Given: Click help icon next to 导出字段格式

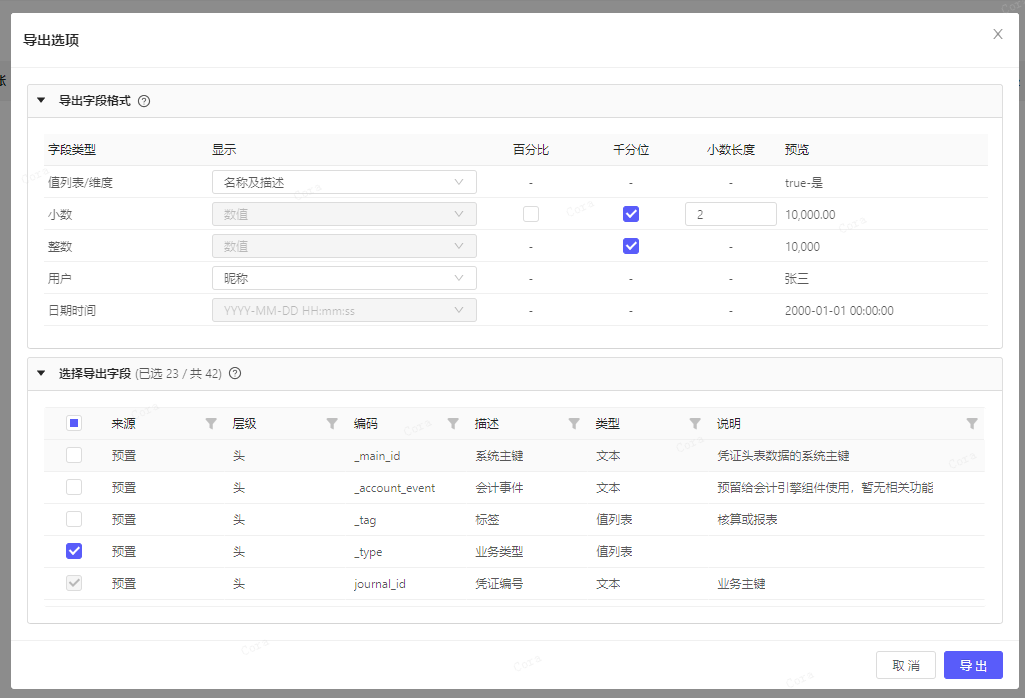Looking at the screenshot, I should [144, 101].
